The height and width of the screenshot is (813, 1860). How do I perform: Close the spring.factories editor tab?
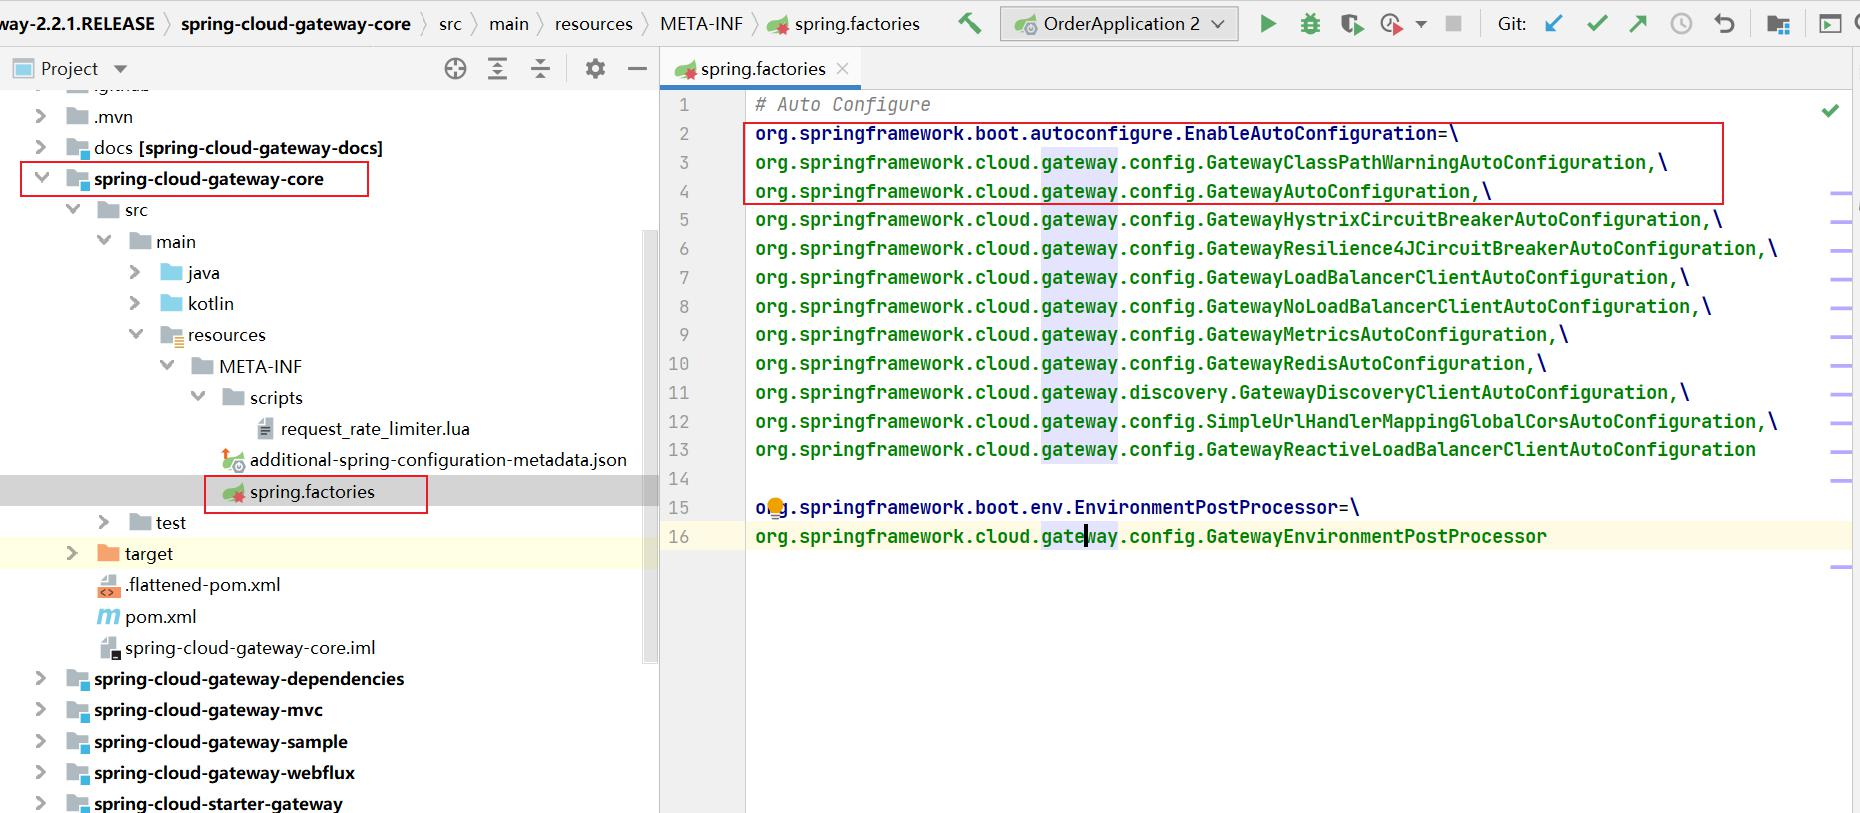[843, 68]
